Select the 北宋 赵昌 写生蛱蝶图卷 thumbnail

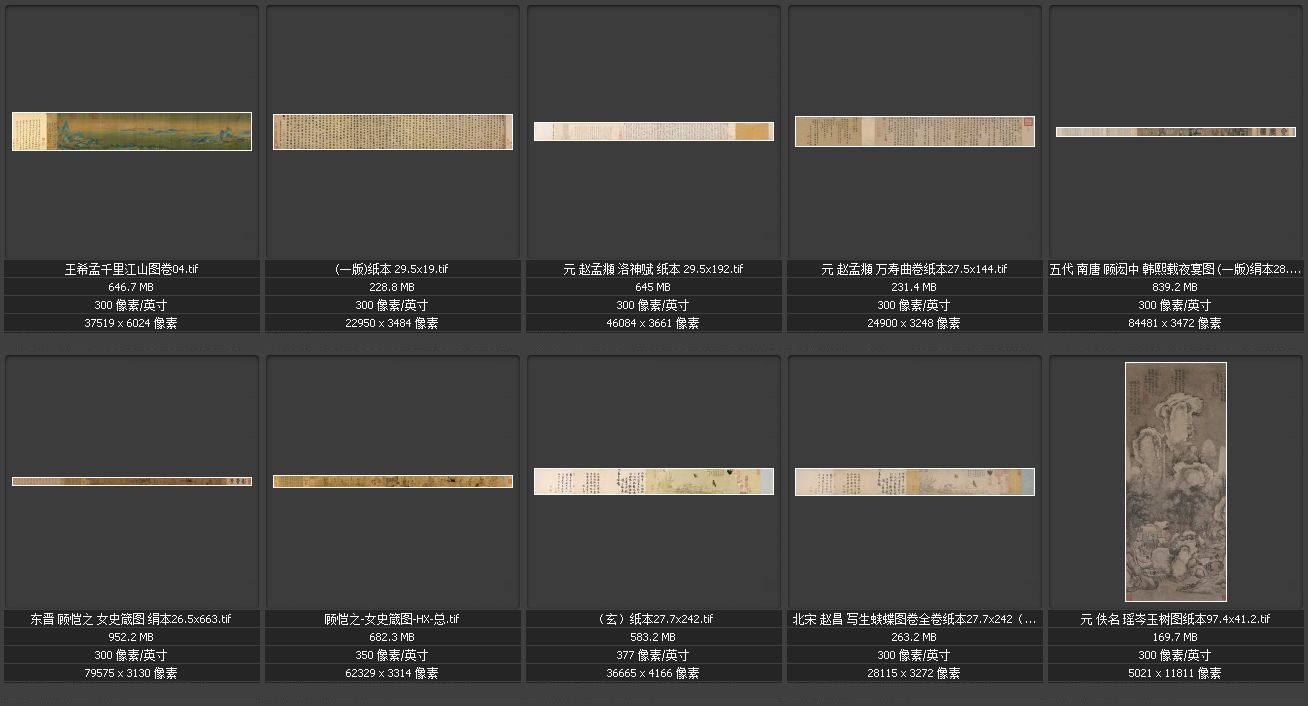click(914, 481)
